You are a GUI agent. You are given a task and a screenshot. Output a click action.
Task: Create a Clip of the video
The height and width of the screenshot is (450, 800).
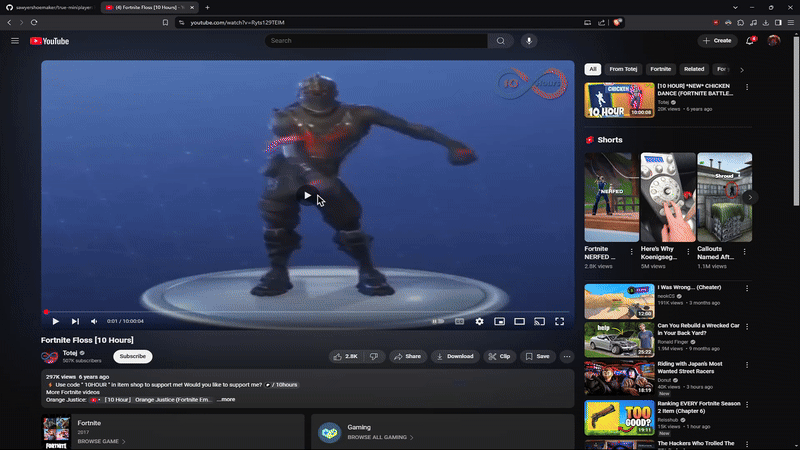pyautogui.click(x=499, y=357)
